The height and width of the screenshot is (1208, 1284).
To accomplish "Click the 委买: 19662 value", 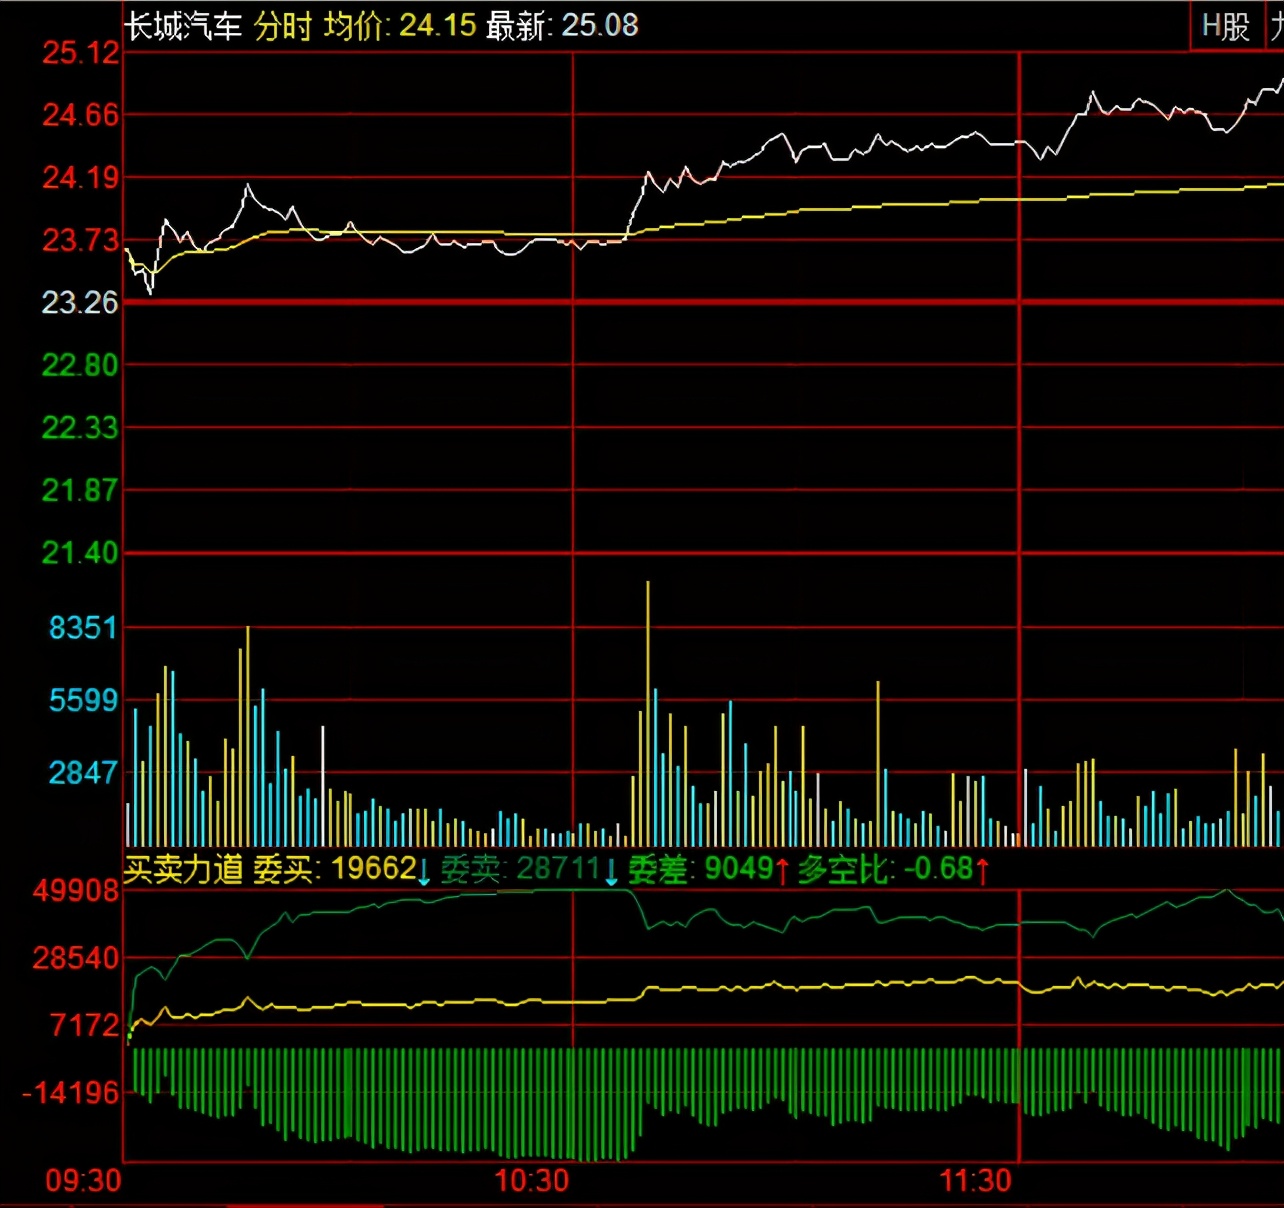I will [x=341, y=869].
